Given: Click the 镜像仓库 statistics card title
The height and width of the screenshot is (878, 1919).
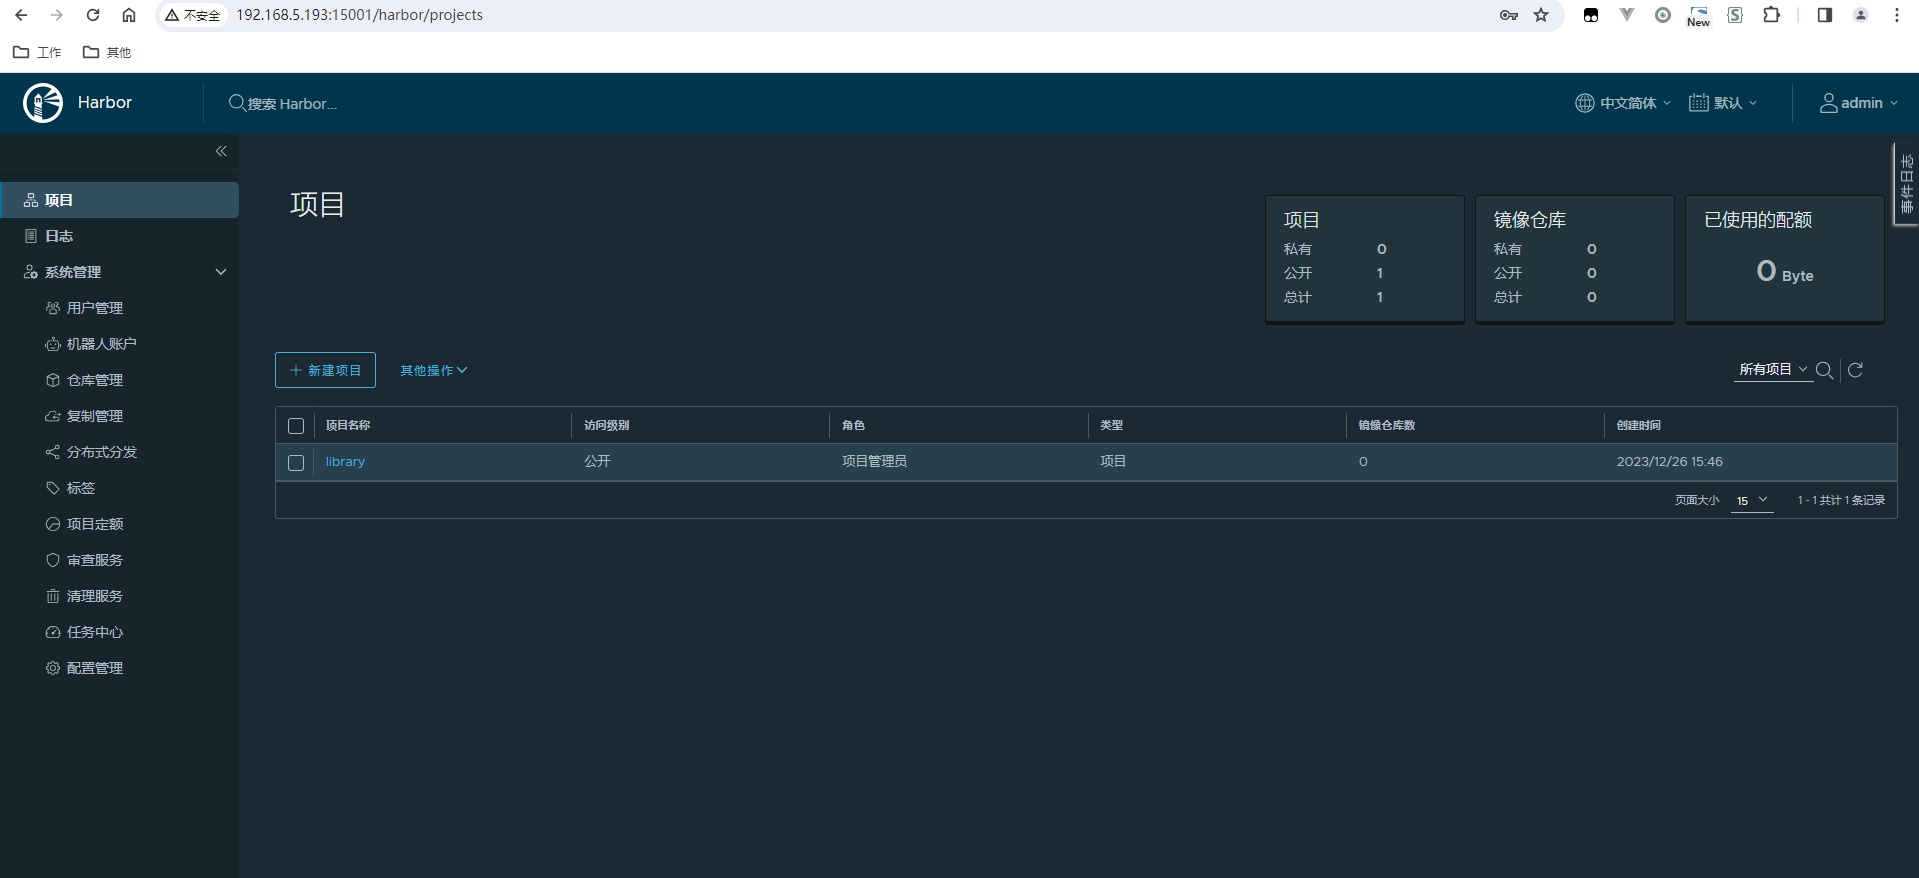Looking at the screenshot, I should click(x=1529, y=220).
